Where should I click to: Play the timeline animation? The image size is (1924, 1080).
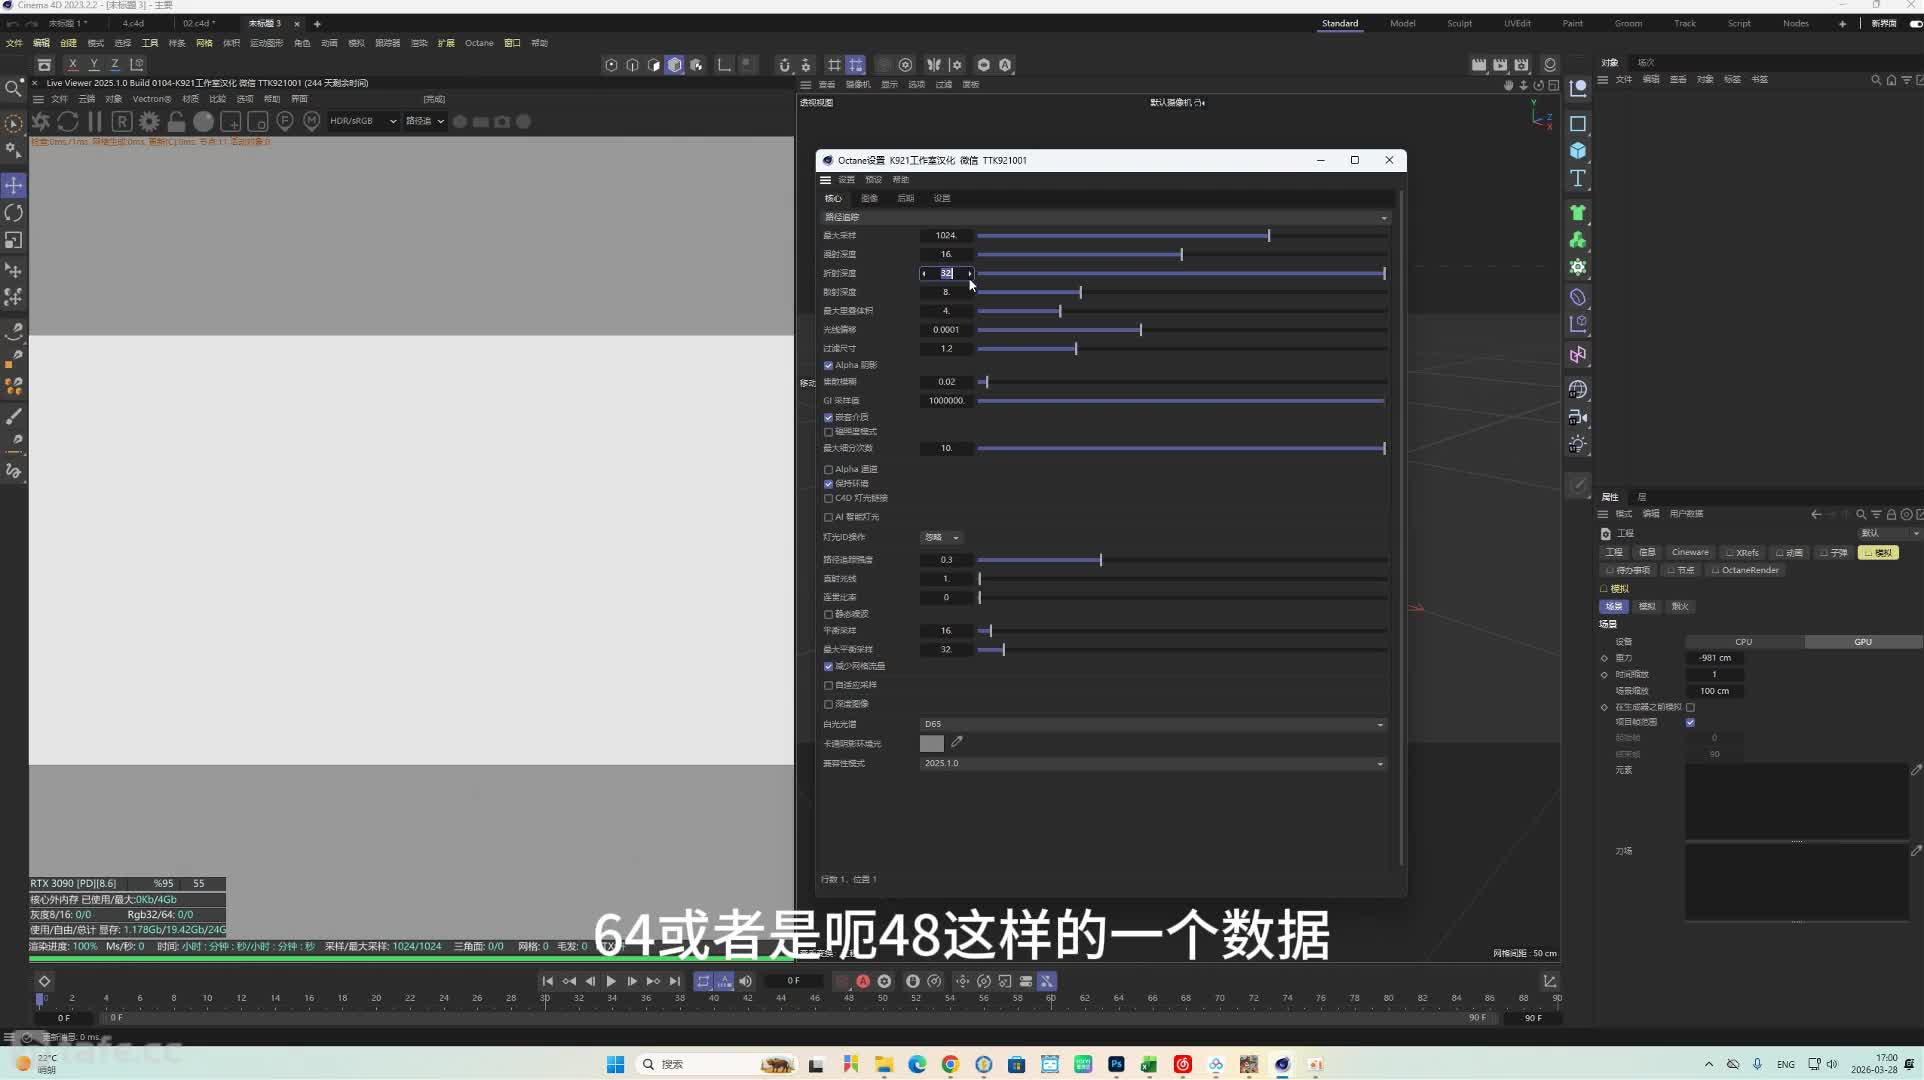click(611, 981)
